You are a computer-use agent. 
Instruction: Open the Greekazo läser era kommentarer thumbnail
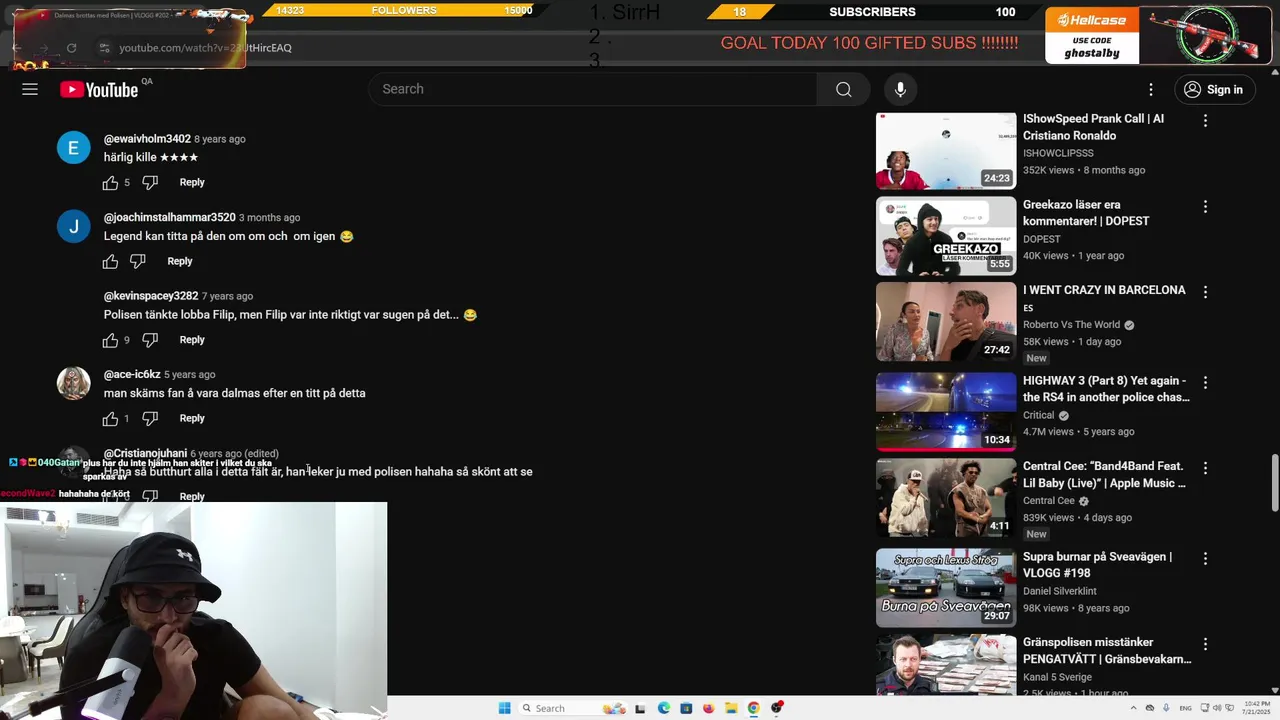(x=946, y=236)
